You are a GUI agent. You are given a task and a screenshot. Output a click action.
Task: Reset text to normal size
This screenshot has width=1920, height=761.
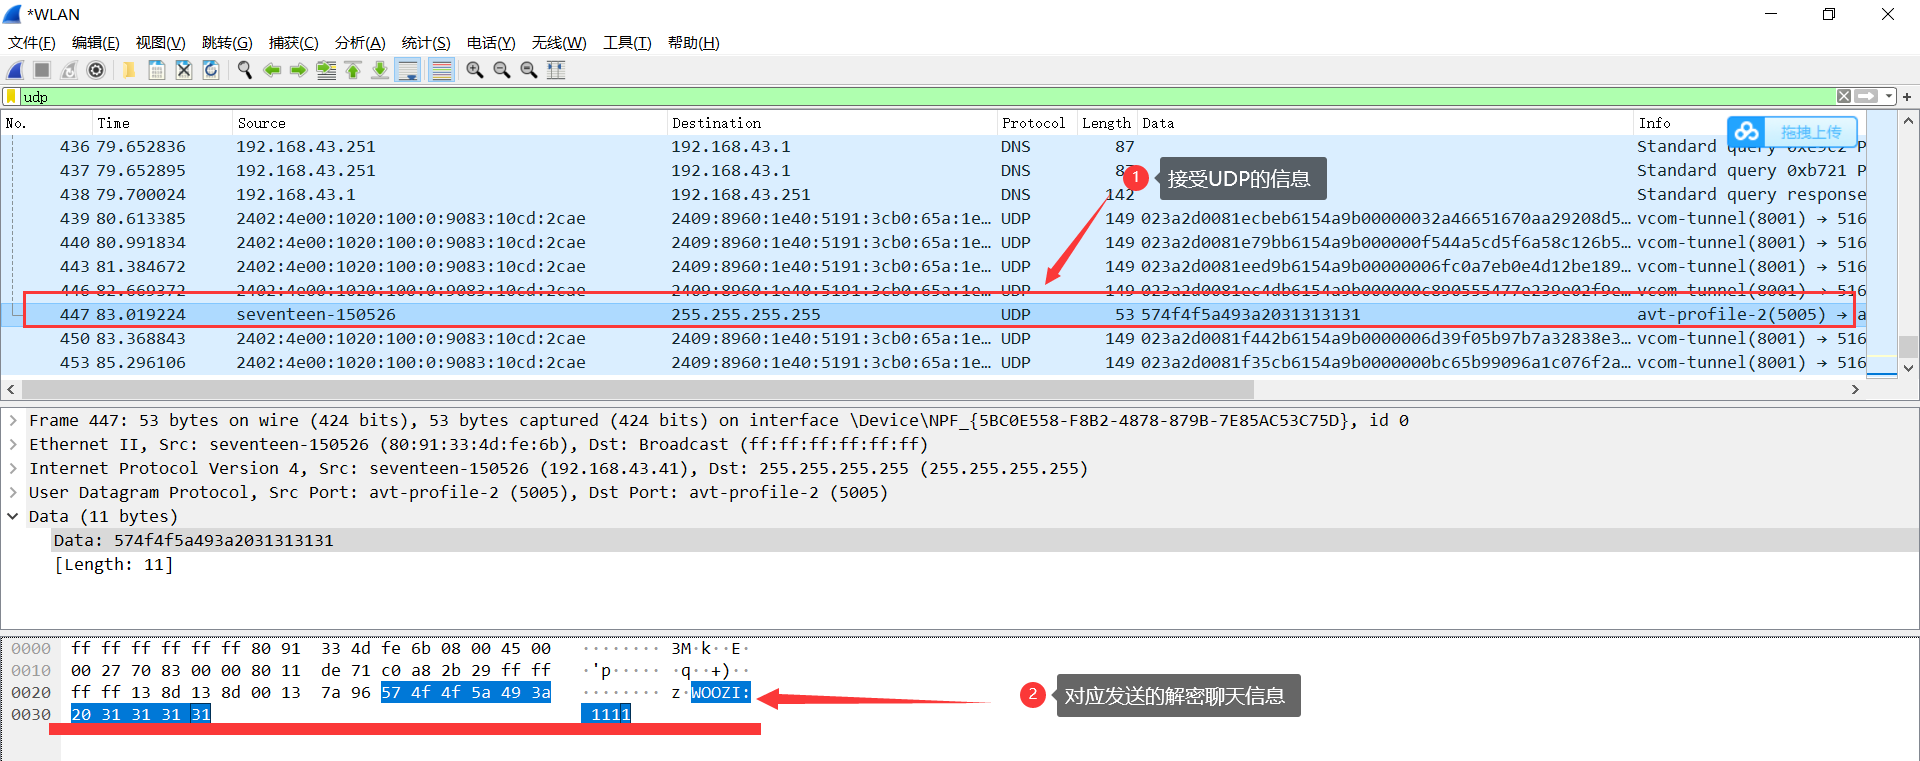[x=529, y=70]
